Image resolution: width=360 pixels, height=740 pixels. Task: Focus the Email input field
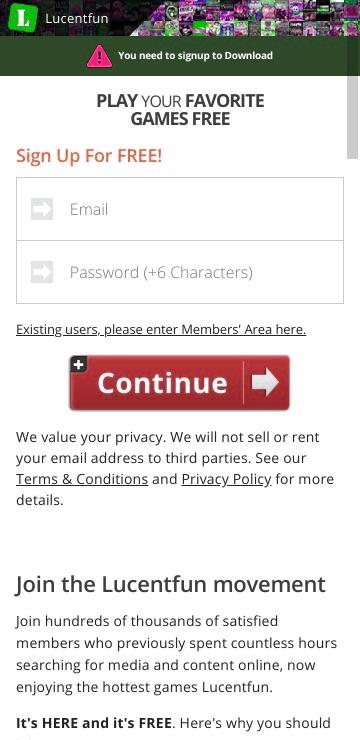tap(180, 209)
